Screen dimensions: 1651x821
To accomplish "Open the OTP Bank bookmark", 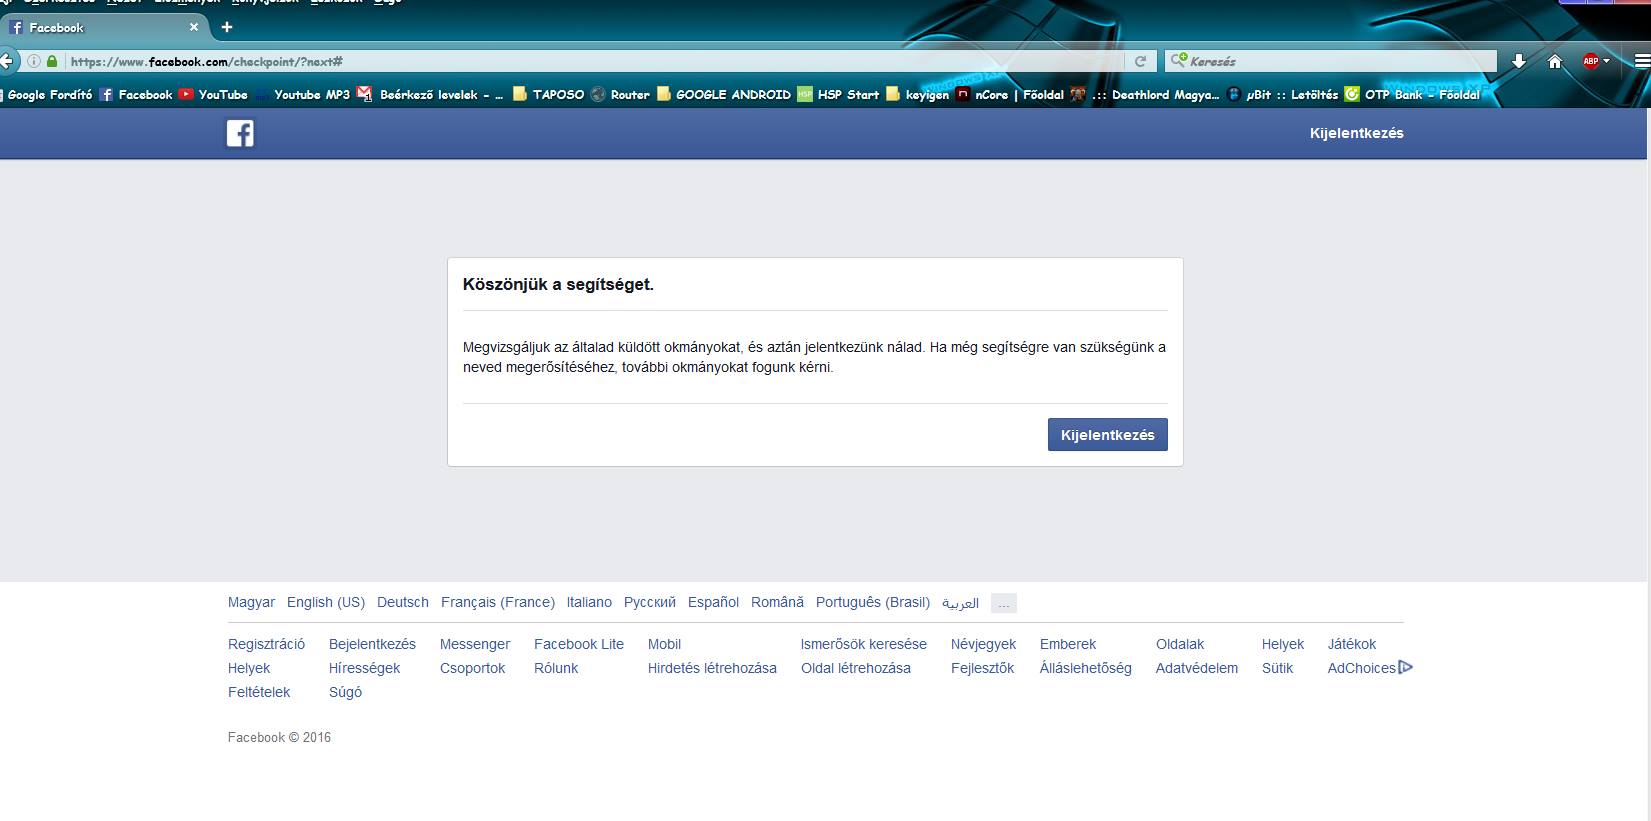I will coord(1412,94).
